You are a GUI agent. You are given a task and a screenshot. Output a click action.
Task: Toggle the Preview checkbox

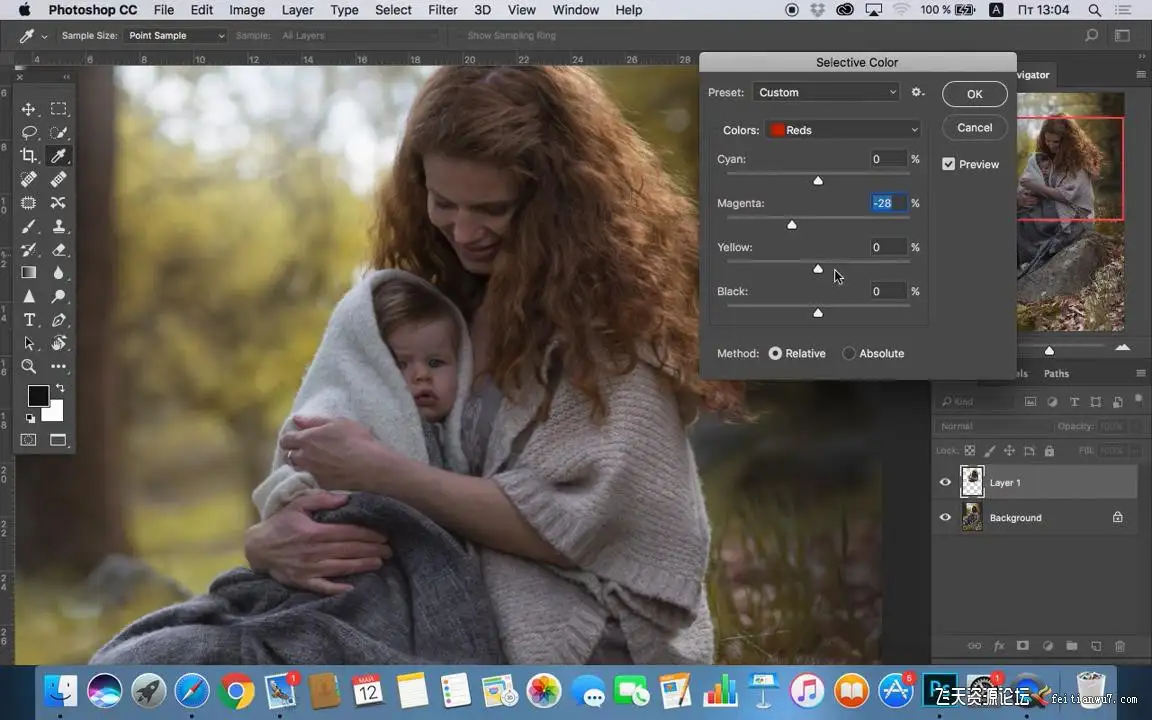pyautogui.click(x=948, y=164)
